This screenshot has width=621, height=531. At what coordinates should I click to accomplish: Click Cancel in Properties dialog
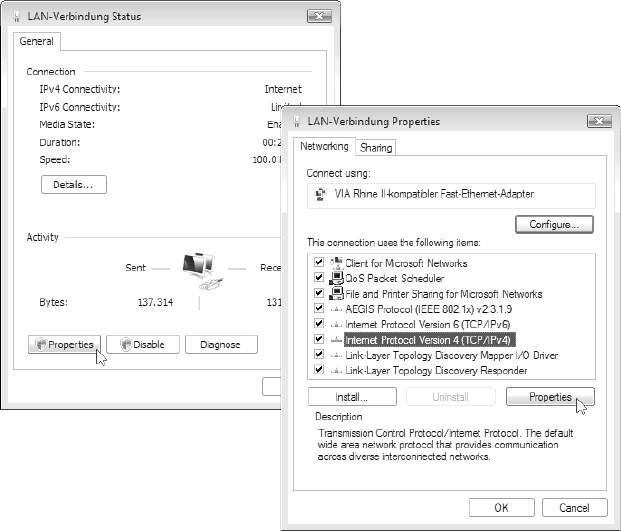tap(574, 508)
